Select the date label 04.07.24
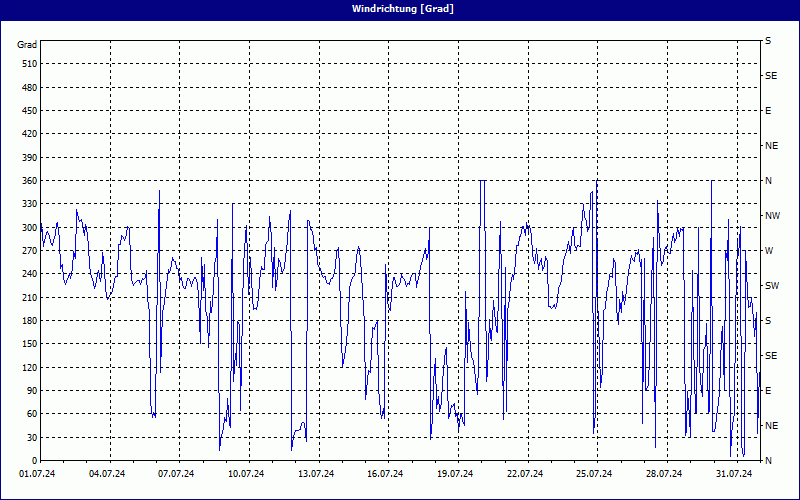This screenshot has height=500, width=800. click(x=107, y=474)
